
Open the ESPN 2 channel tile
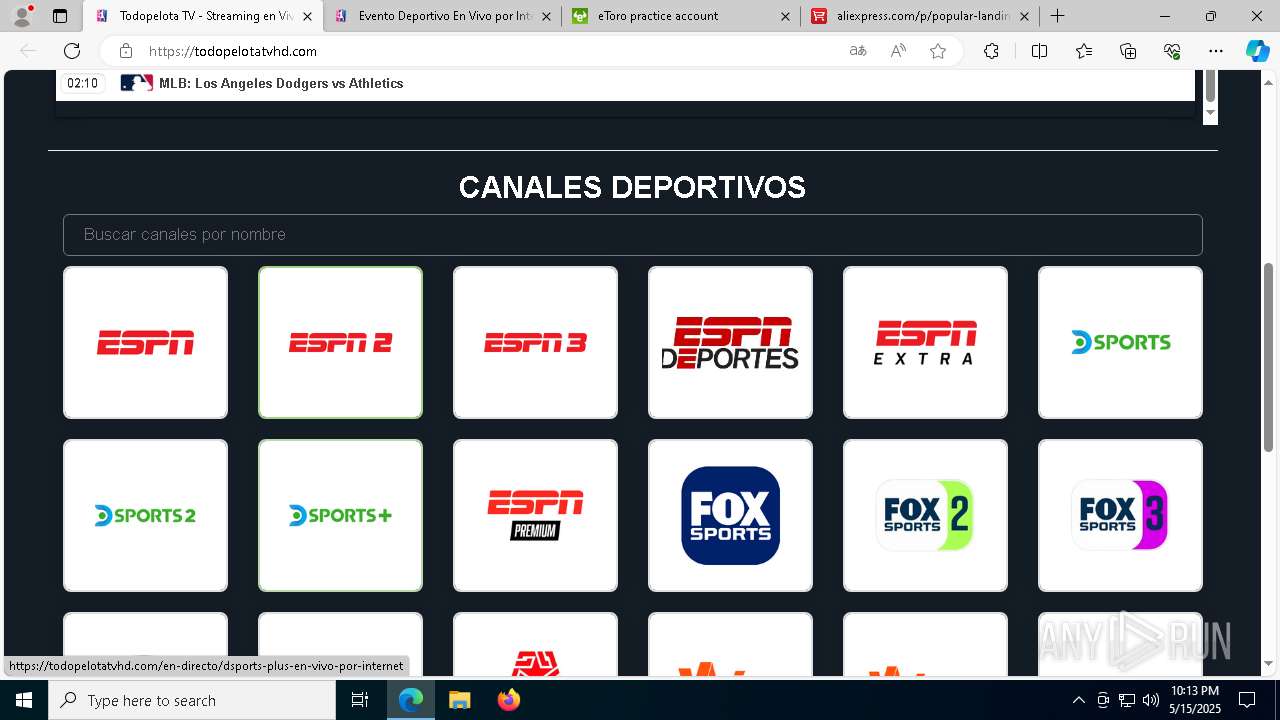point(340,342)
